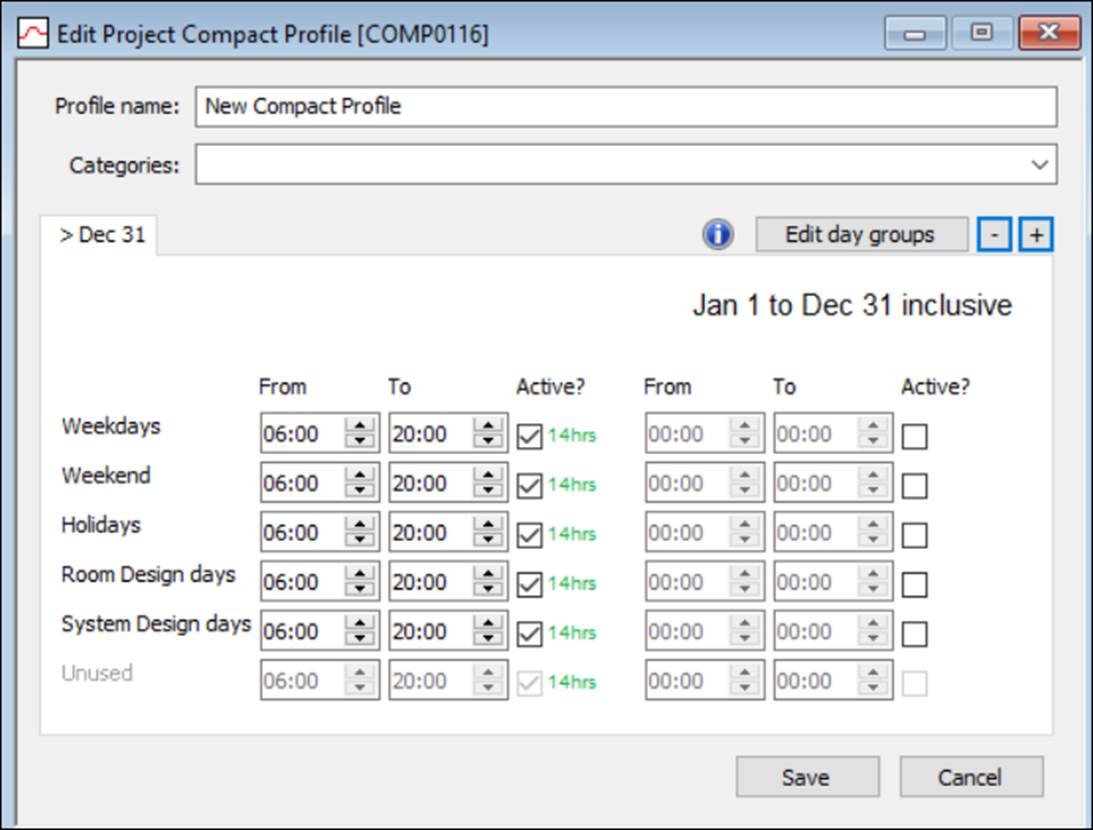Screen dimensions: 1093x830
Task: Decrease Weekdays first To time
Action: coord(488,440)
